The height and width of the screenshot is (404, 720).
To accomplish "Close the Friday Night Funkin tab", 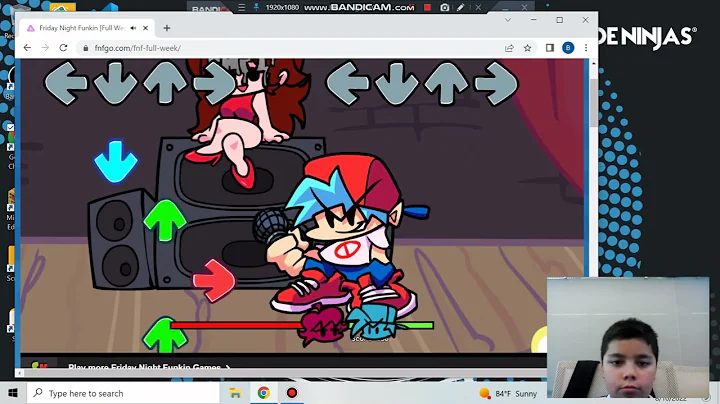I will [146, 28].
